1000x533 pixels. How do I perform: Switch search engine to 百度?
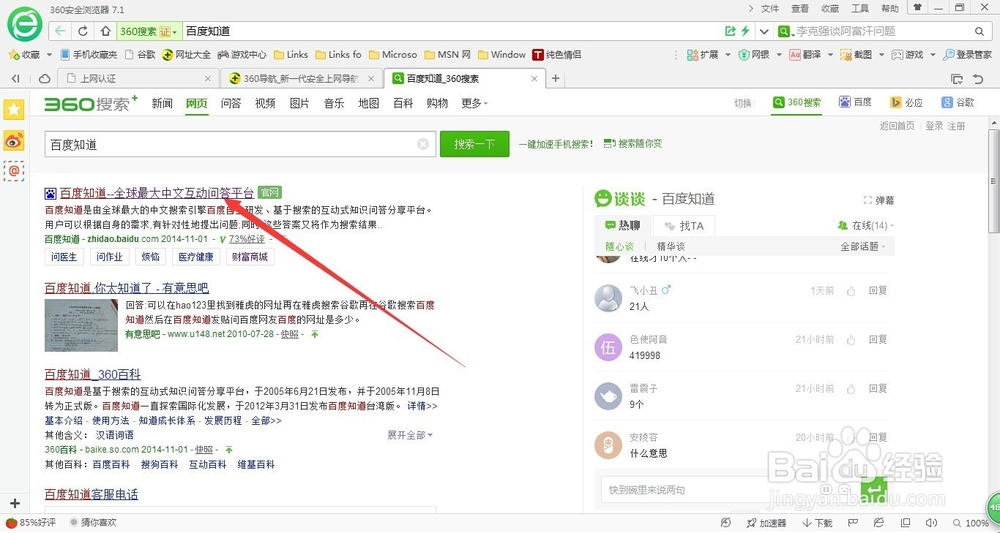click(855, 103)
